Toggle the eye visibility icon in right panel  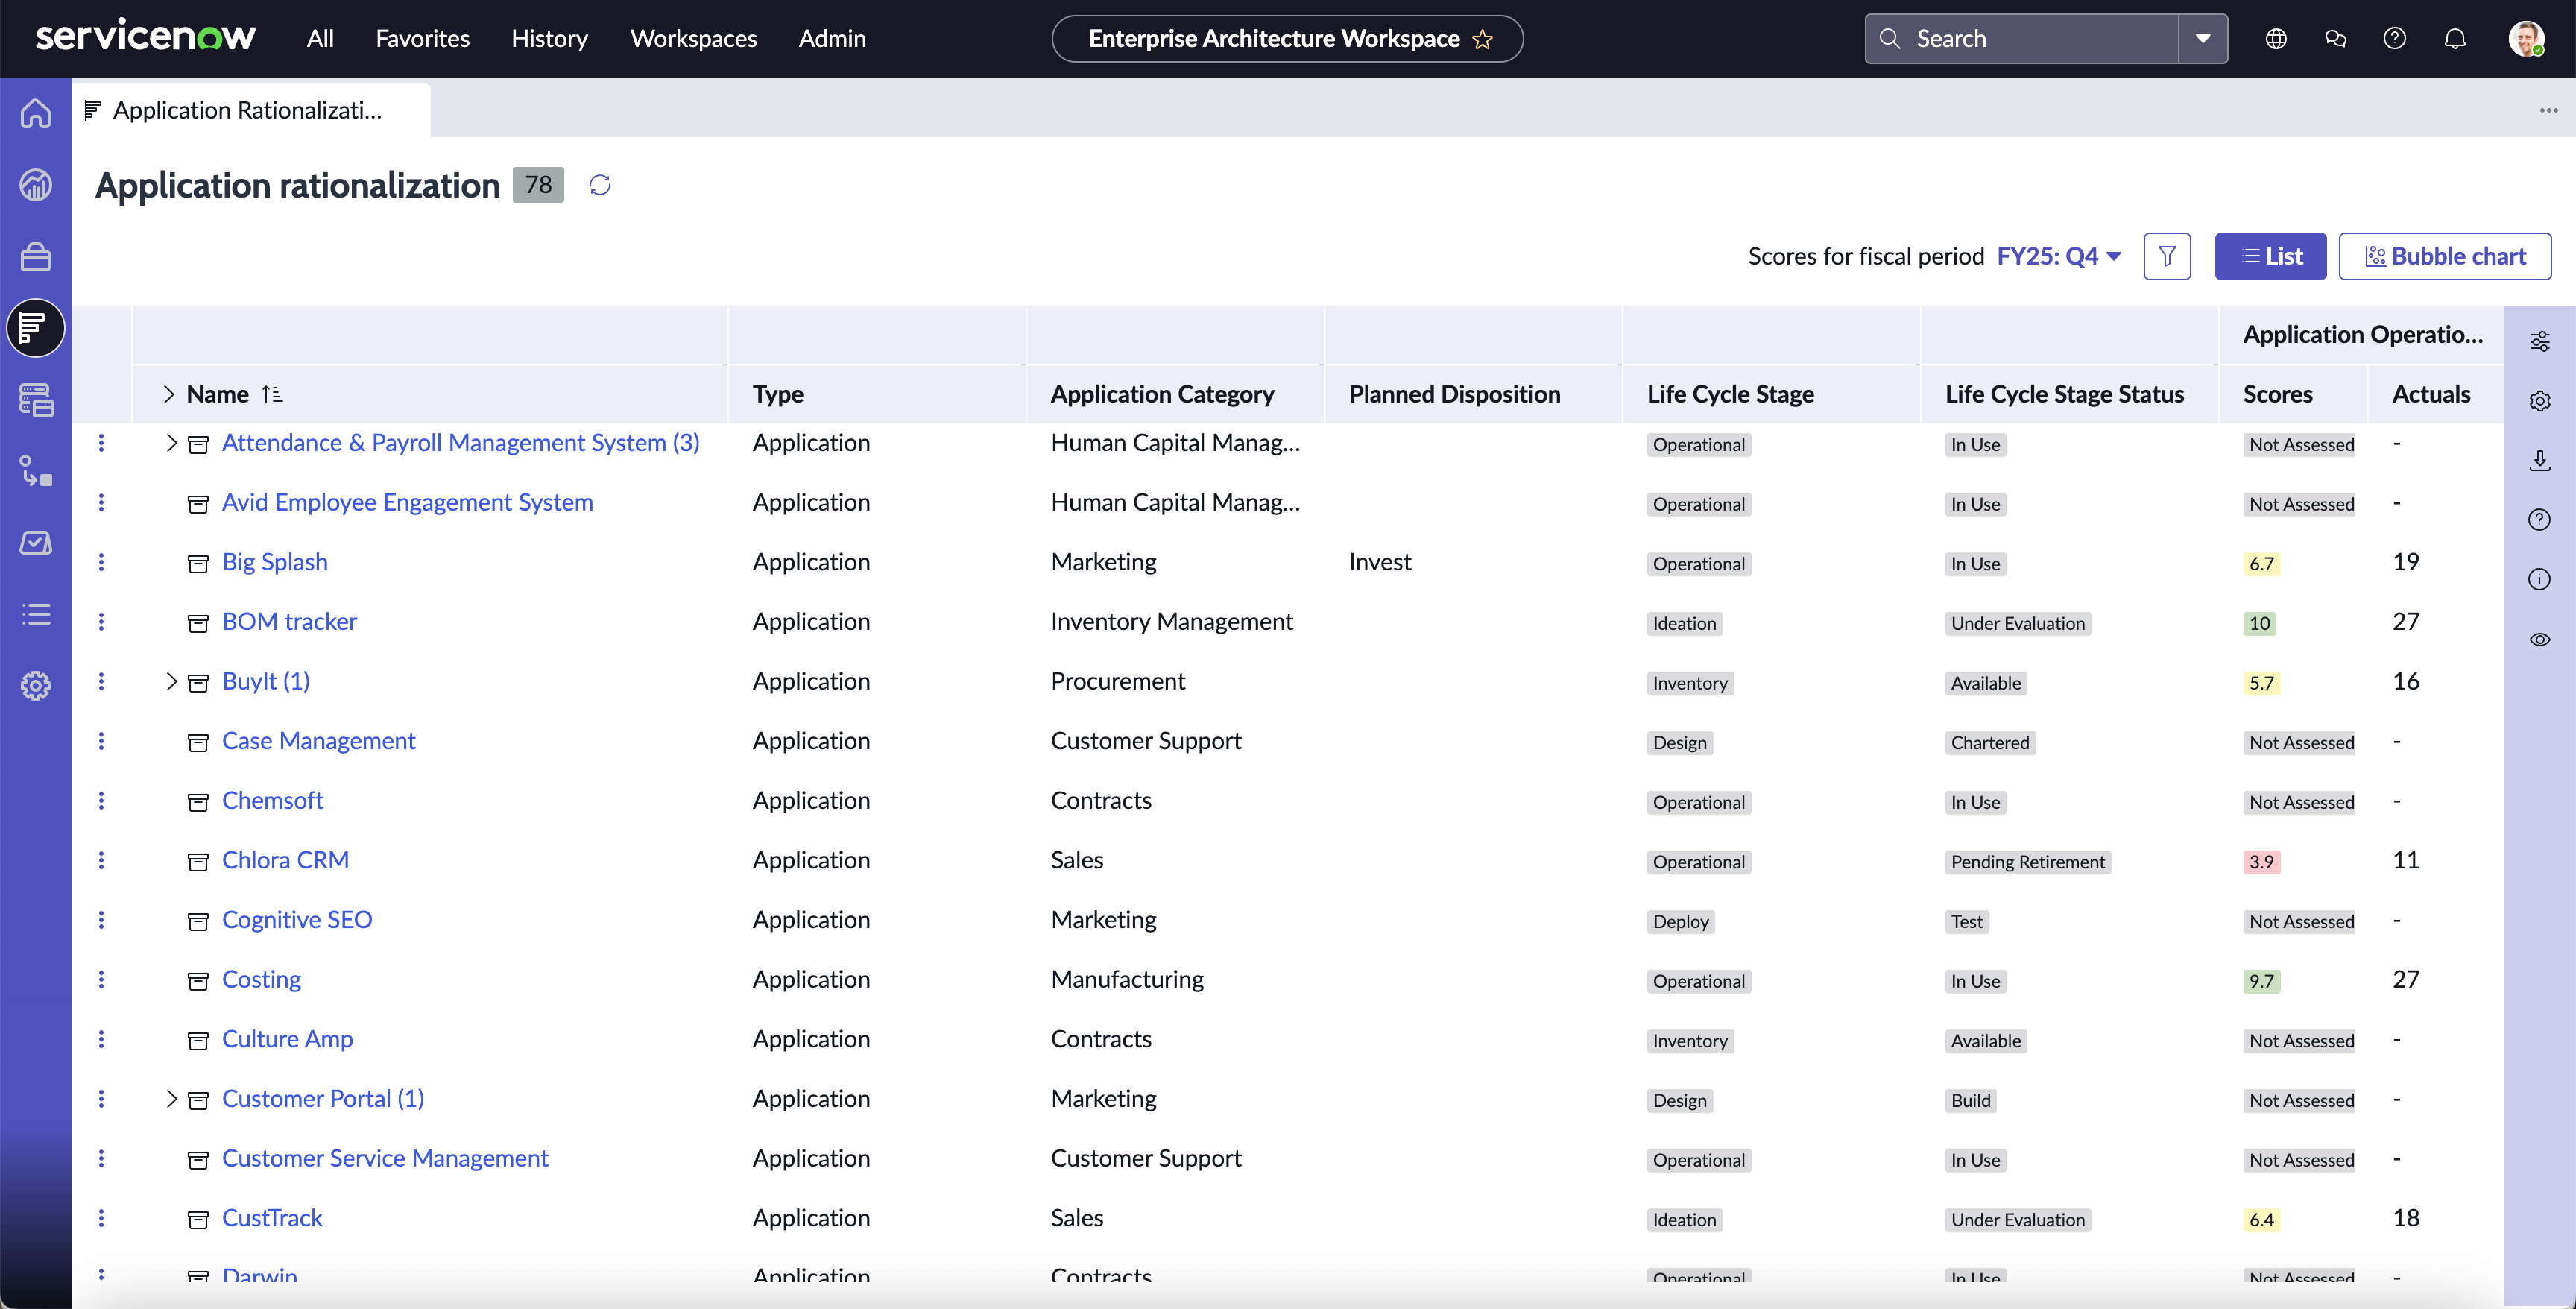2540,639
